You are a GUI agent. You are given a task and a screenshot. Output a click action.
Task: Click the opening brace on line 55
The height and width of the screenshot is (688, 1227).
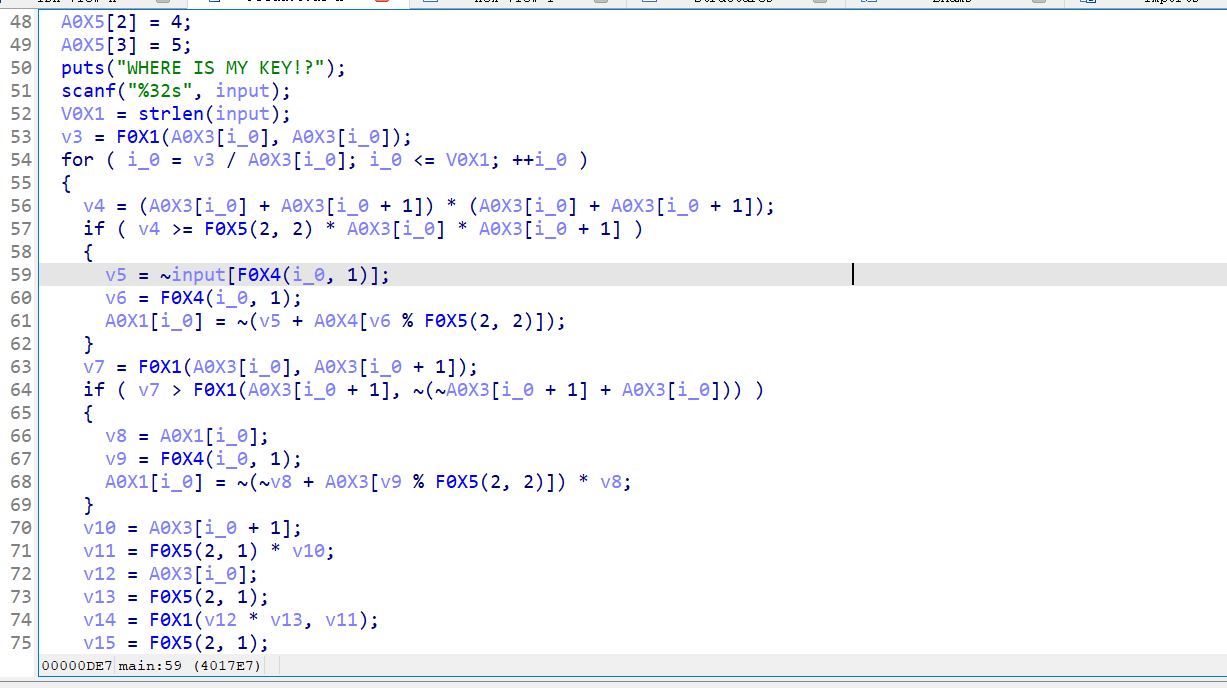[66, 183]
